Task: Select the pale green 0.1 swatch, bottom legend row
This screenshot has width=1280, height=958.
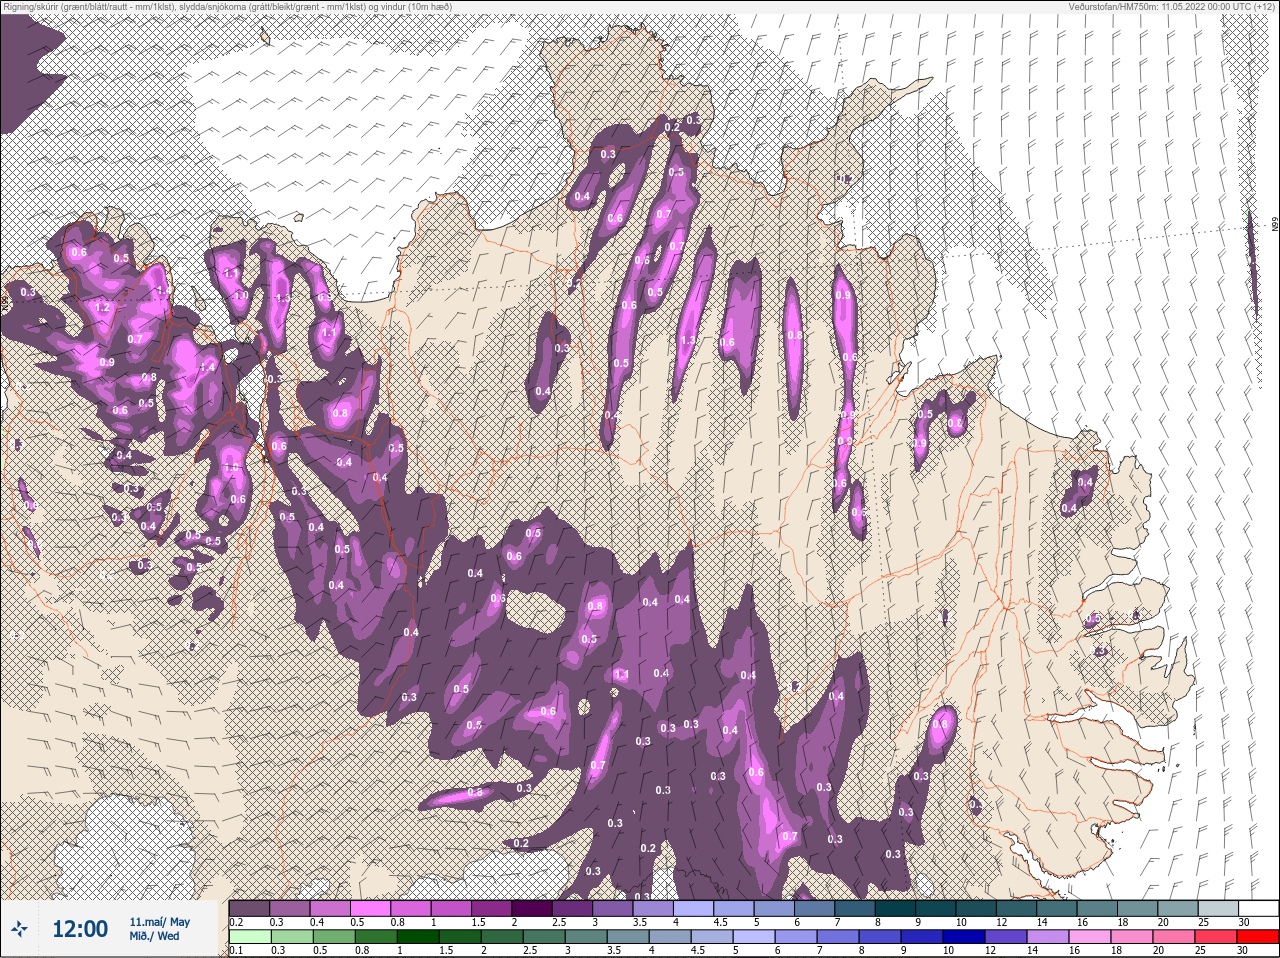Action: [x=249, y=936]
